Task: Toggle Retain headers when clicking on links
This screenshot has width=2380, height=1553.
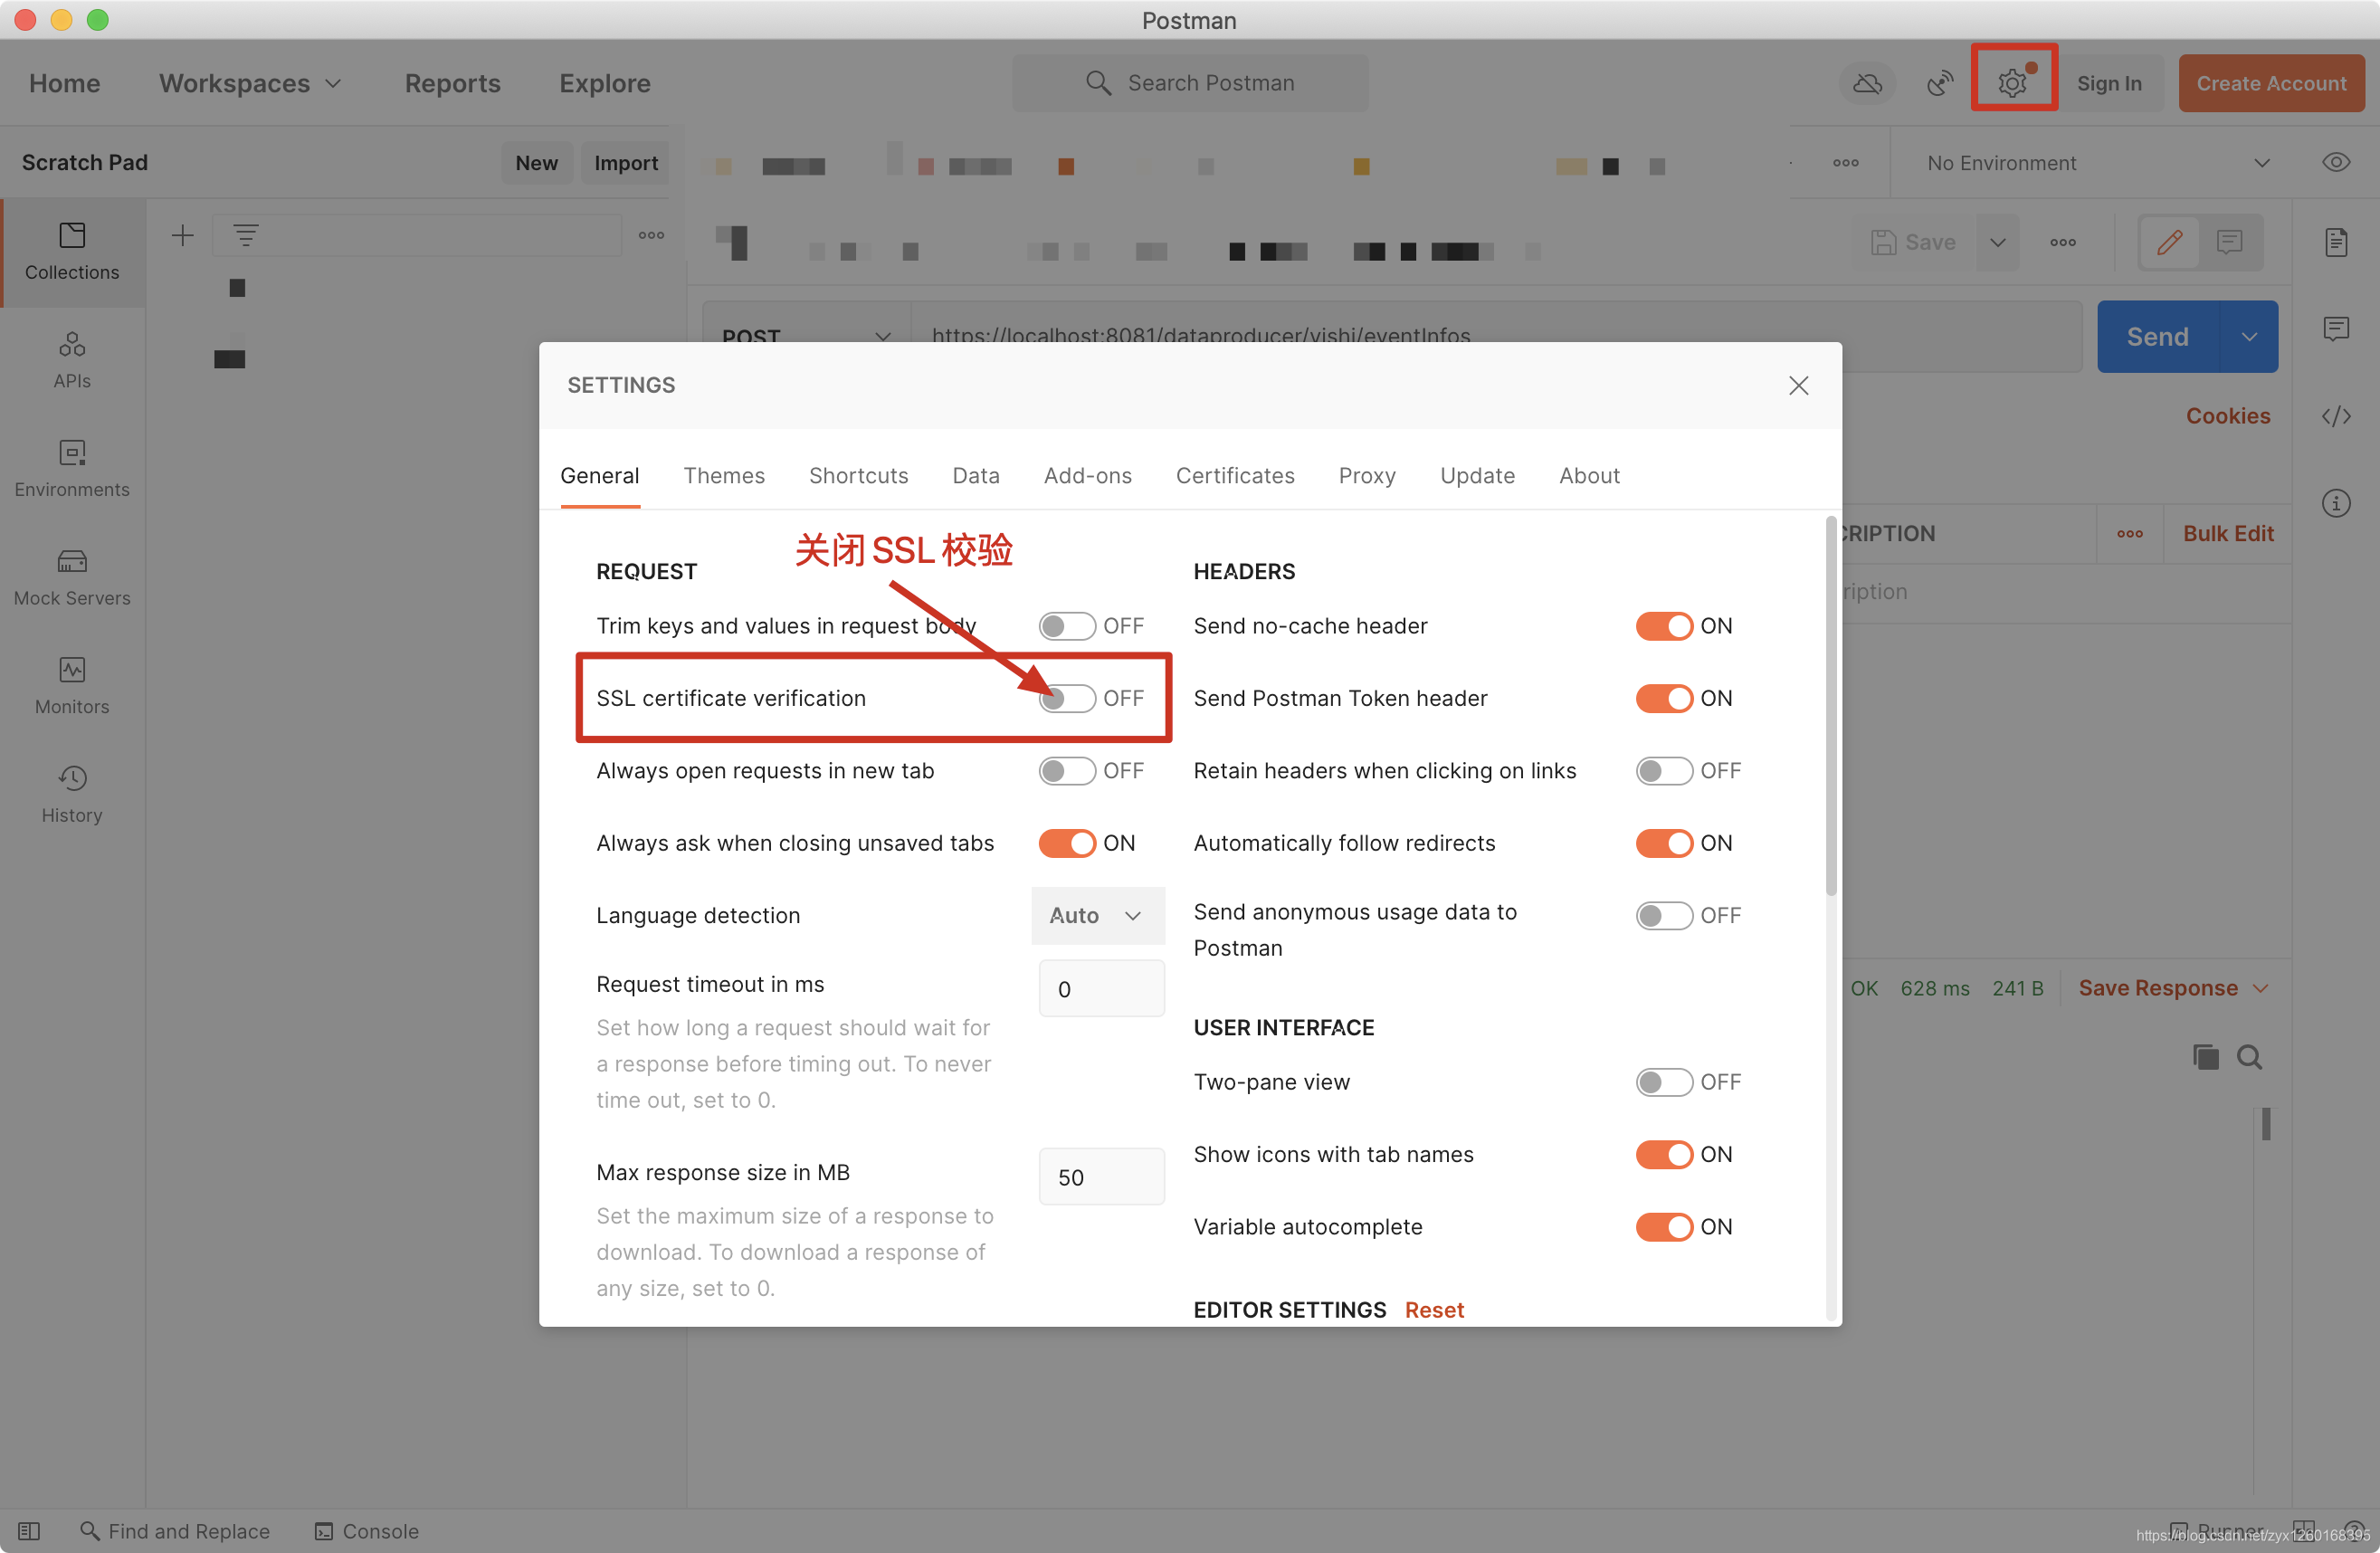Action: [1663, 770]
